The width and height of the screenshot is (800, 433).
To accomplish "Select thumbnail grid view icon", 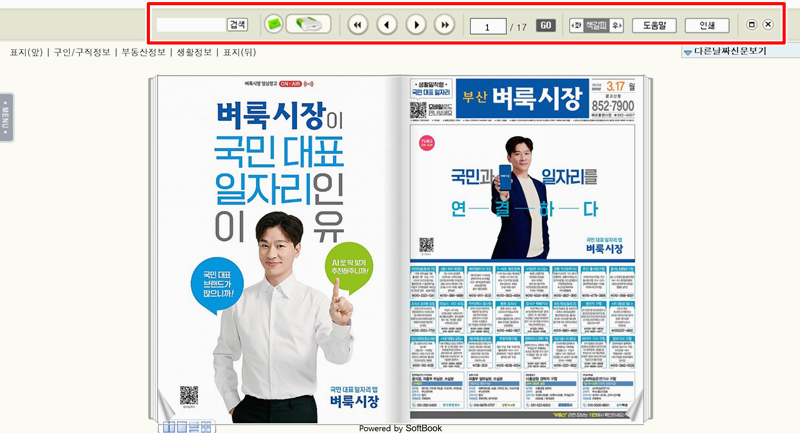I will 206,427.
